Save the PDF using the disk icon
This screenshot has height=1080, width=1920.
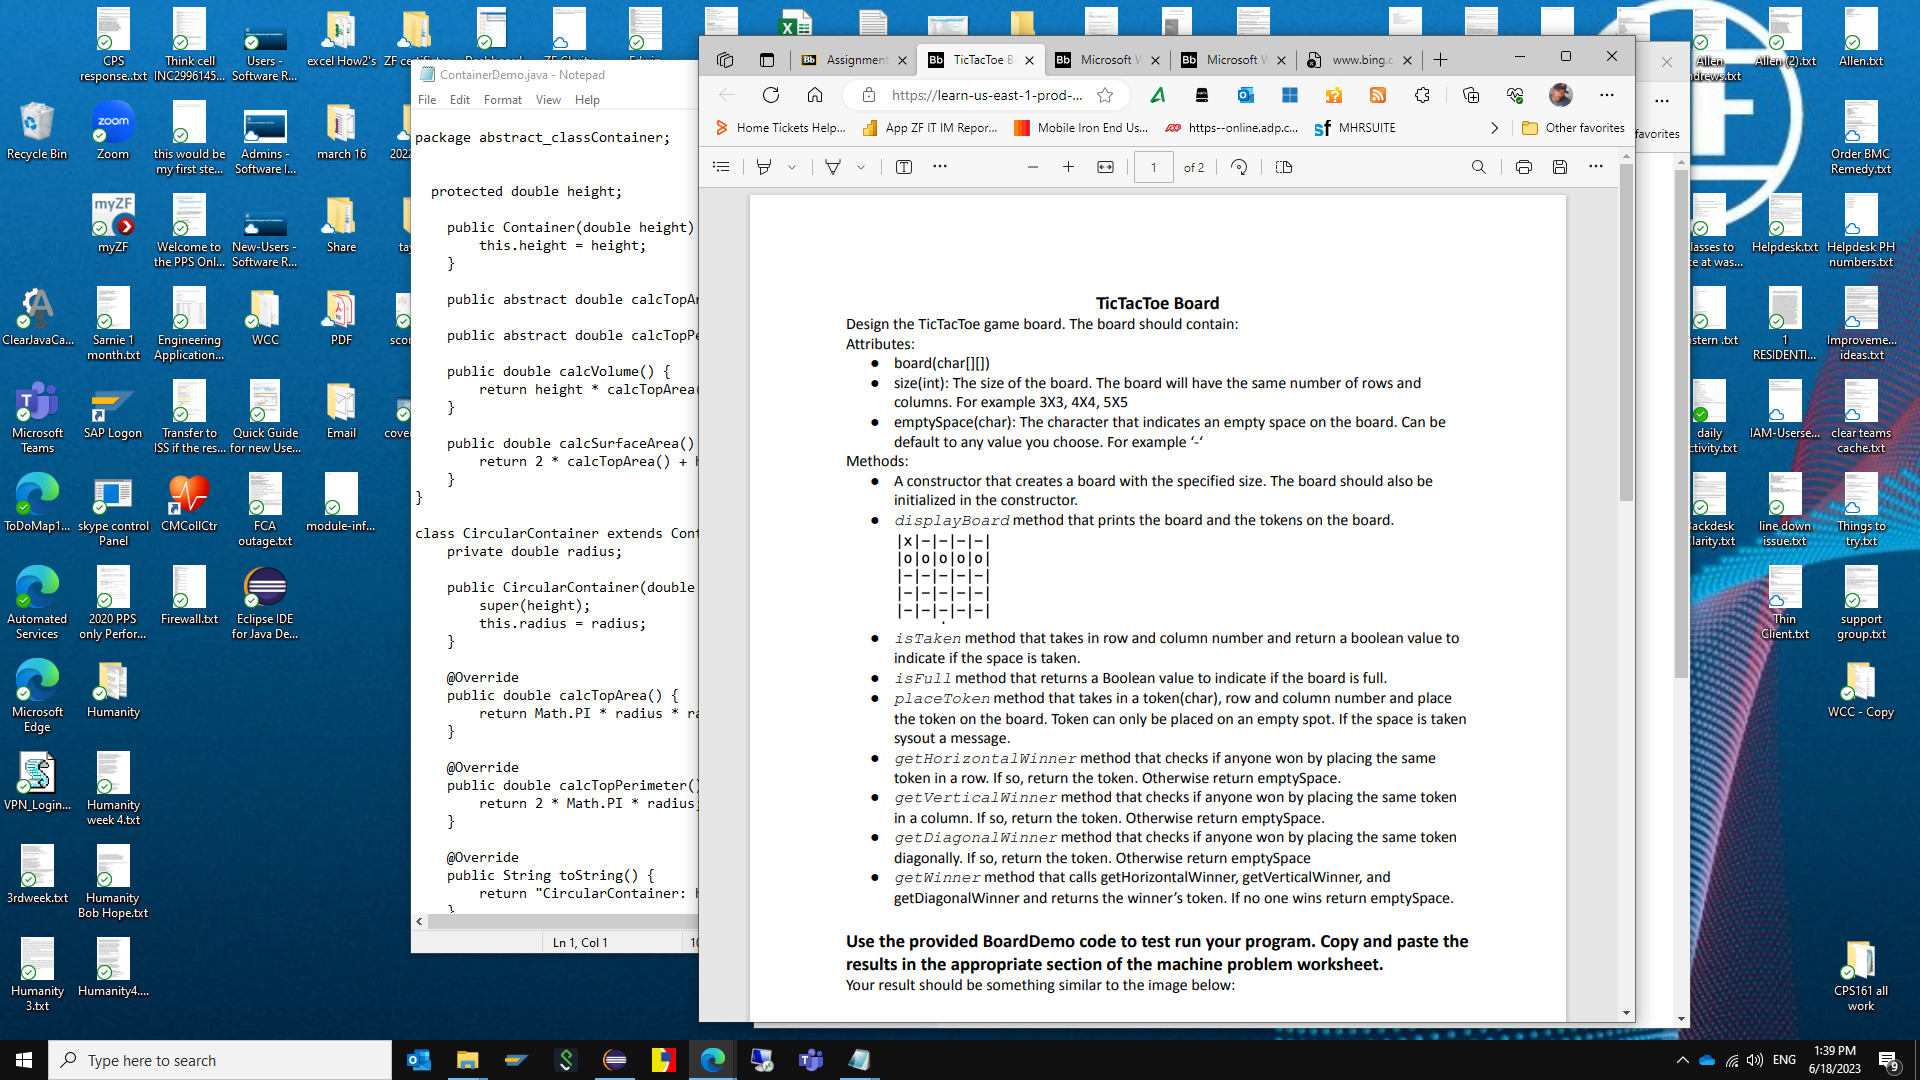[x=1560, y=167]
